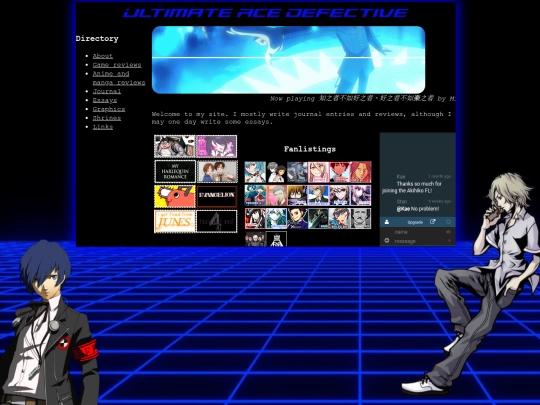The image size is (540, 405).
Task: Open the white figure on black fanlisting
Action: [276, 239]
